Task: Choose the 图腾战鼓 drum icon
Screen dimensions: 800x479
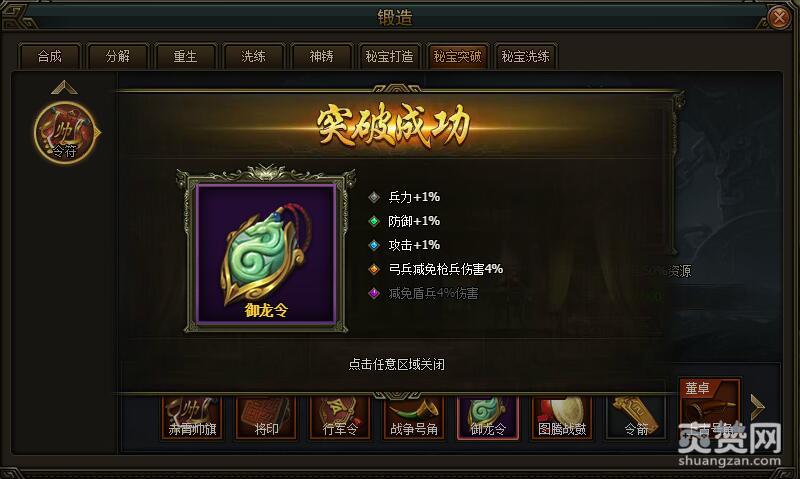Action: 562,417
